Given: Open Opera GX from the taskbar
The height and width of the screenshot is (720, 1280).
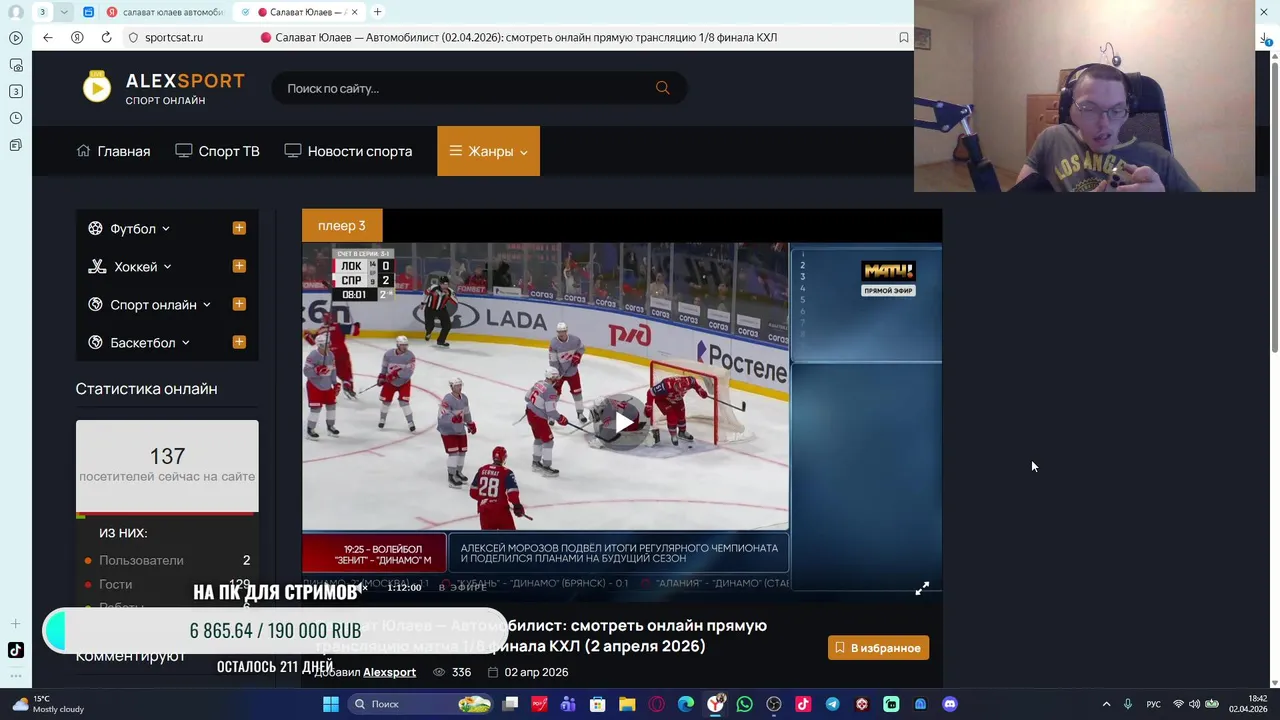Looking at the screenshot, I should pyautogui.click(x=656, y=704).
